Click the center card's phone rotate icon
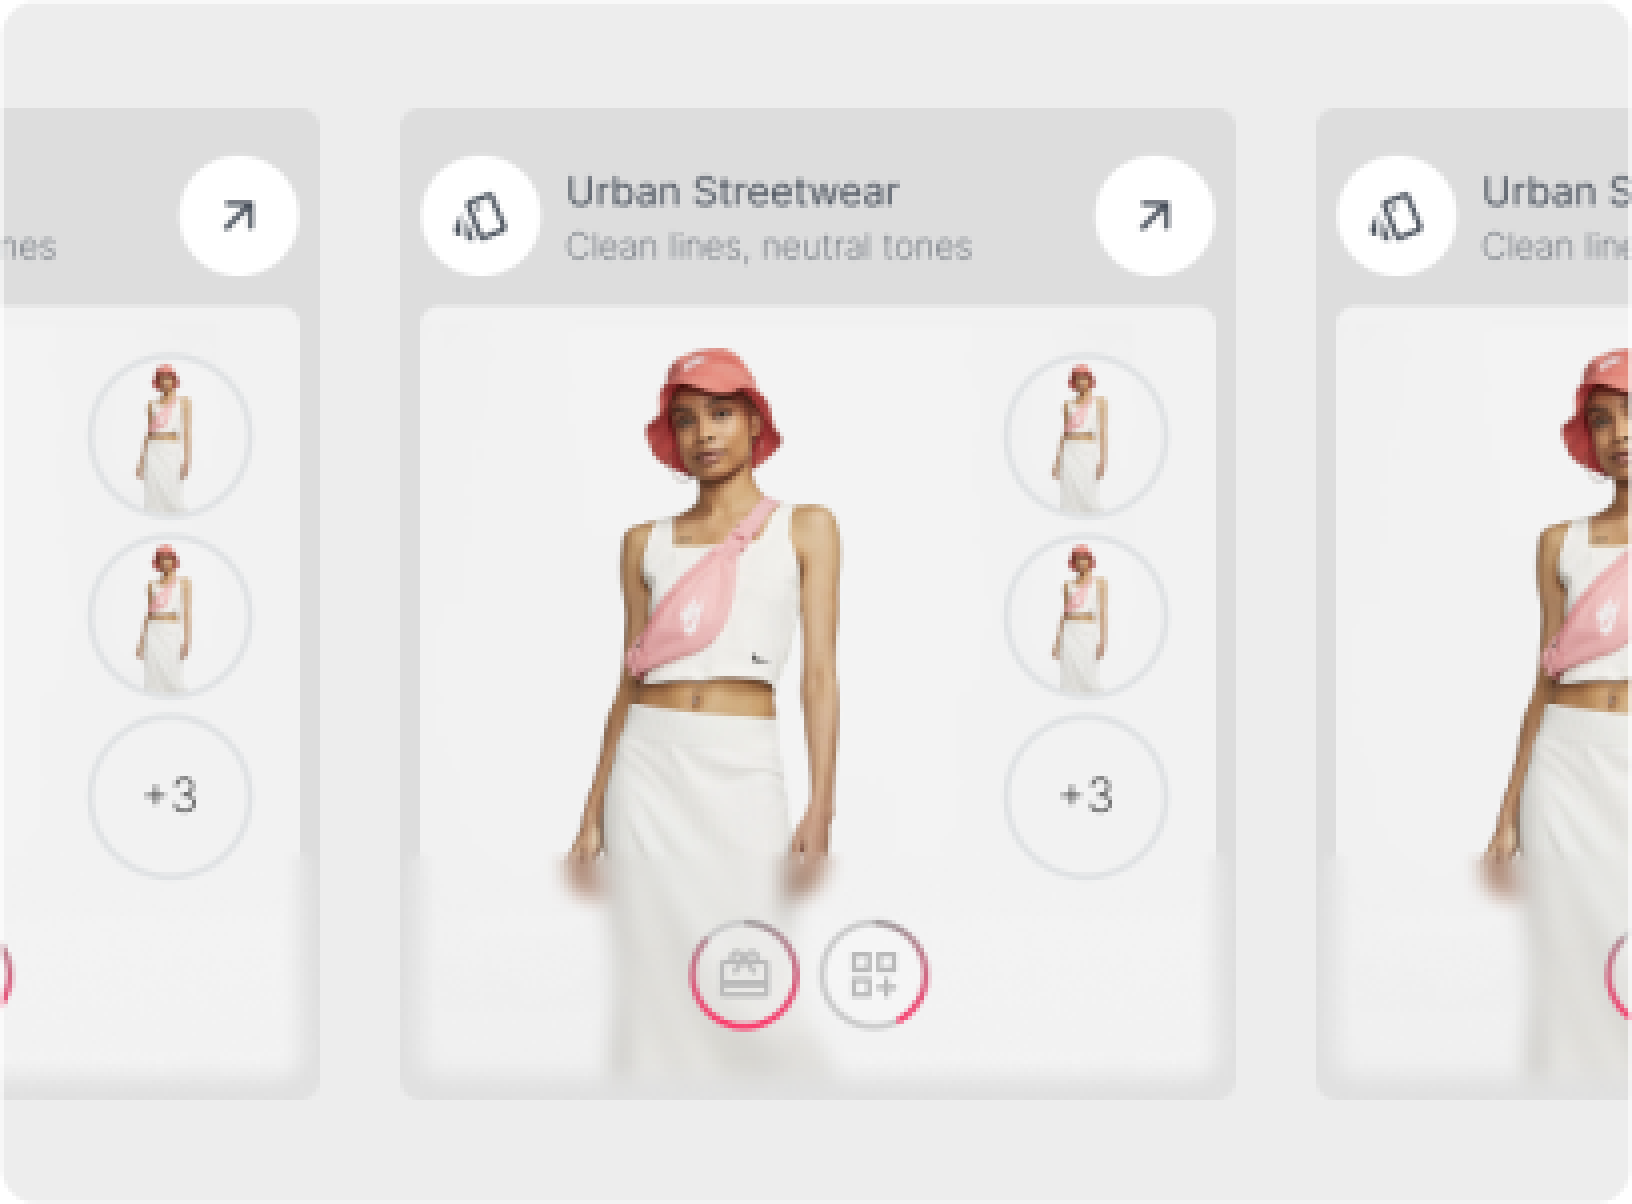 (481, 216)
